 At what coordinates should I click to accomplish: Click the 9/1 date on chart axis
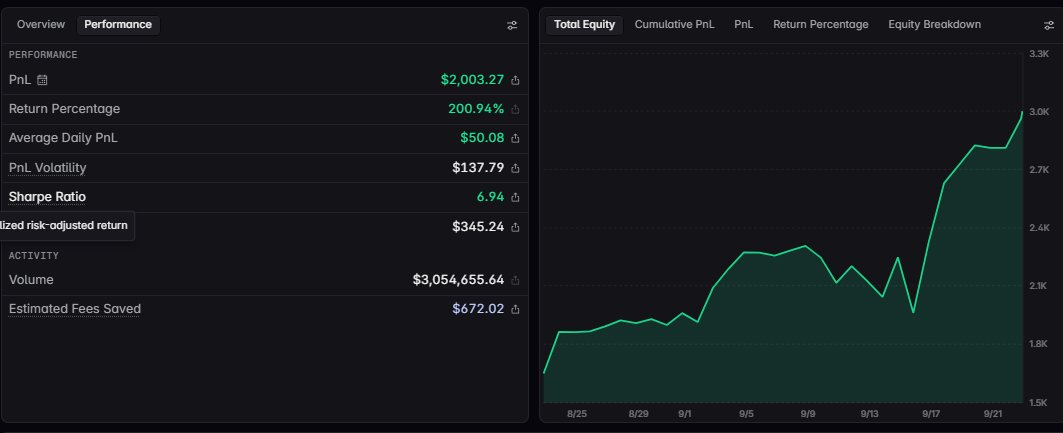[x=685, y=413]
